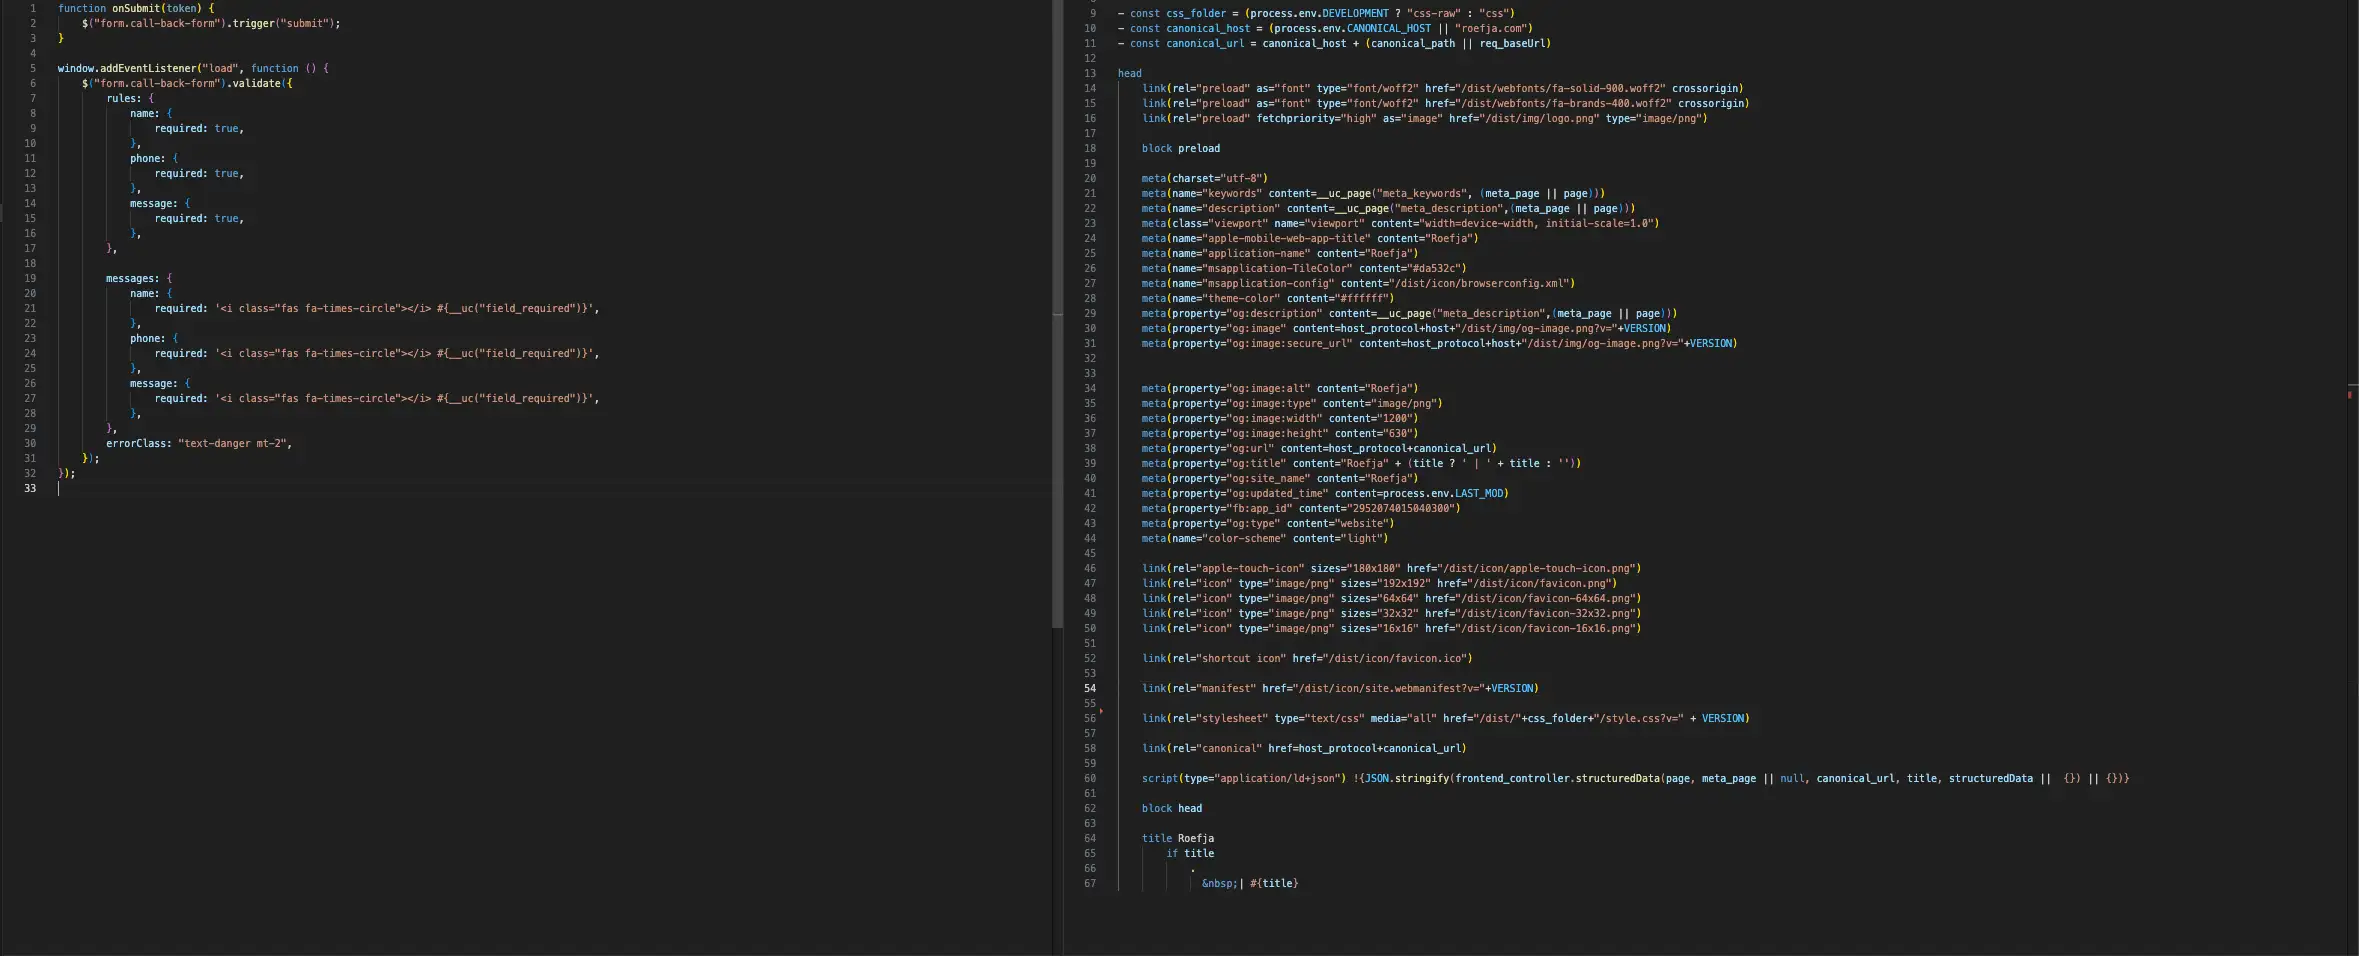
Task: Select line number 33 in the left gutter
Action: point(30,489)
